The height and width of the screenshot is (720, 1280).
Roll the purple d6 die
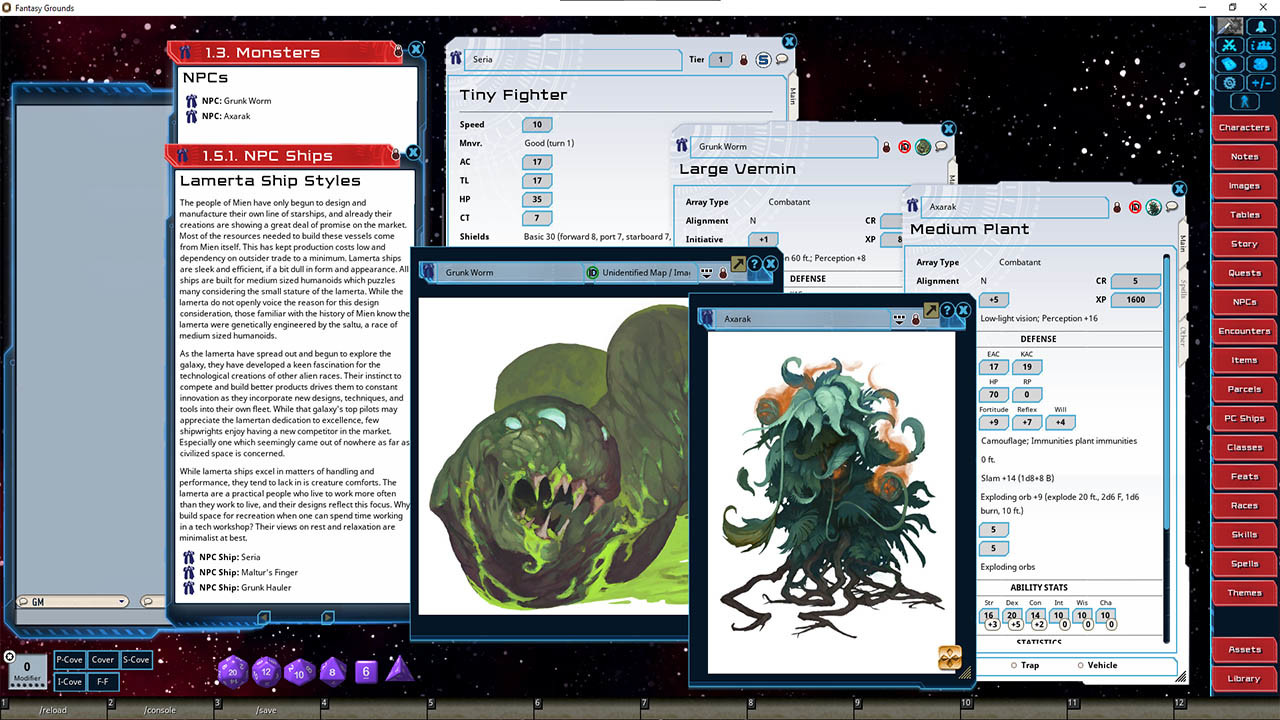[x=366, y=673]
